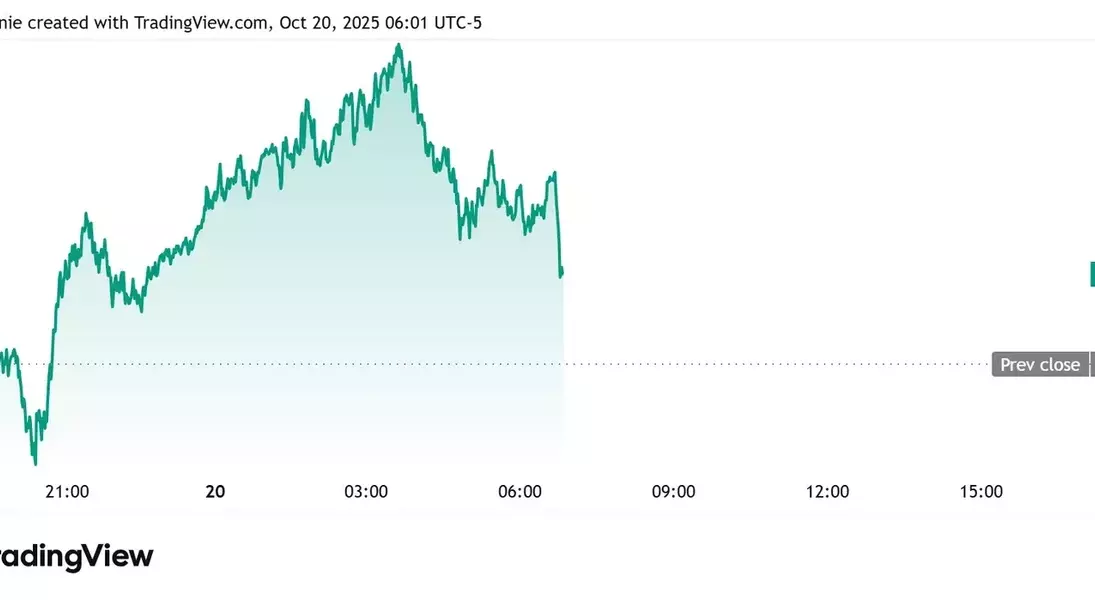Image resolution: width=1095 pixels, height=600 pixels.
Task: Select the 21:00 time axis label
Action: 67,491
